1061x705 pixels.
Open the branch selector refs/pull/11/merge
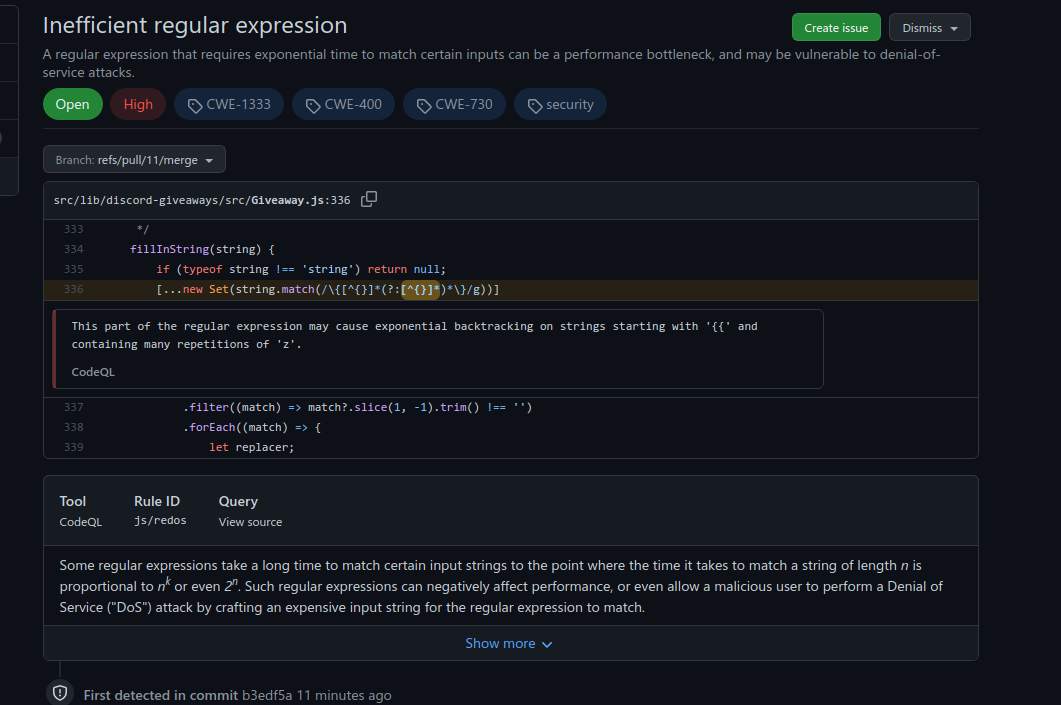[133, 158]
